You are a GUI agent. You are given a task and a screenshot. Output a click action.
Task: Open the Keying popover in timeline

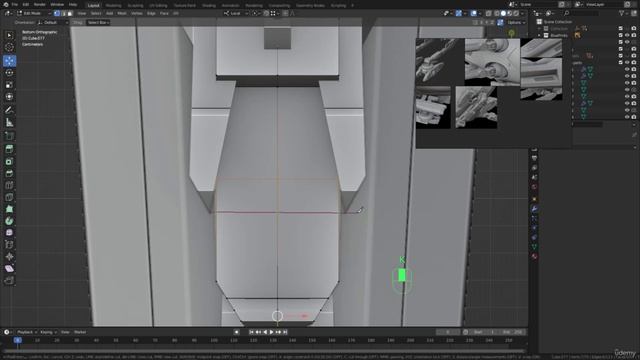tap(48, 332)
